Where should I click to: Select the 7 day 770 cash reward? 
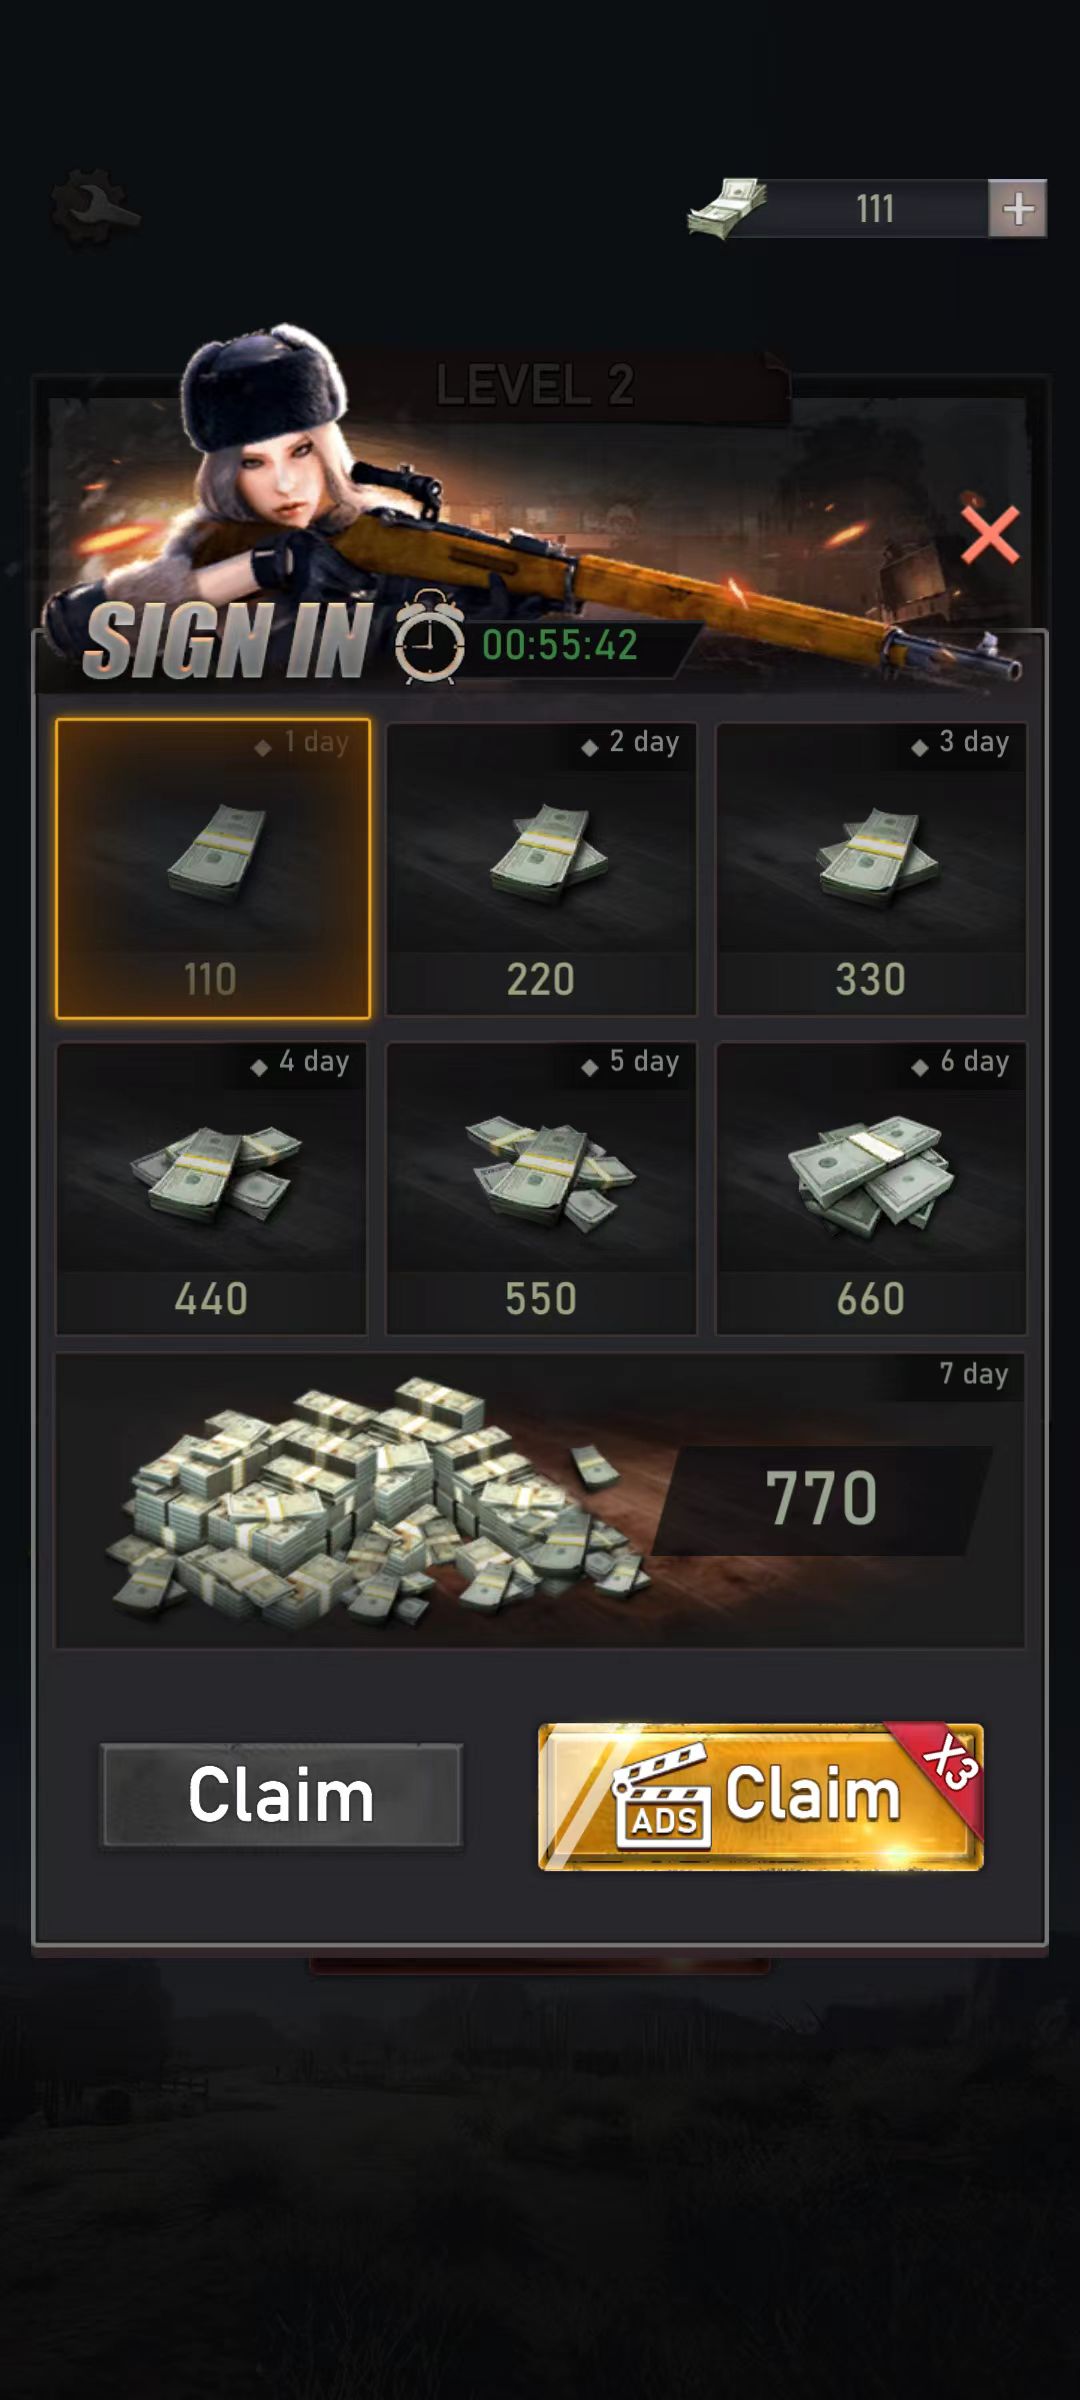[540, 1501]
